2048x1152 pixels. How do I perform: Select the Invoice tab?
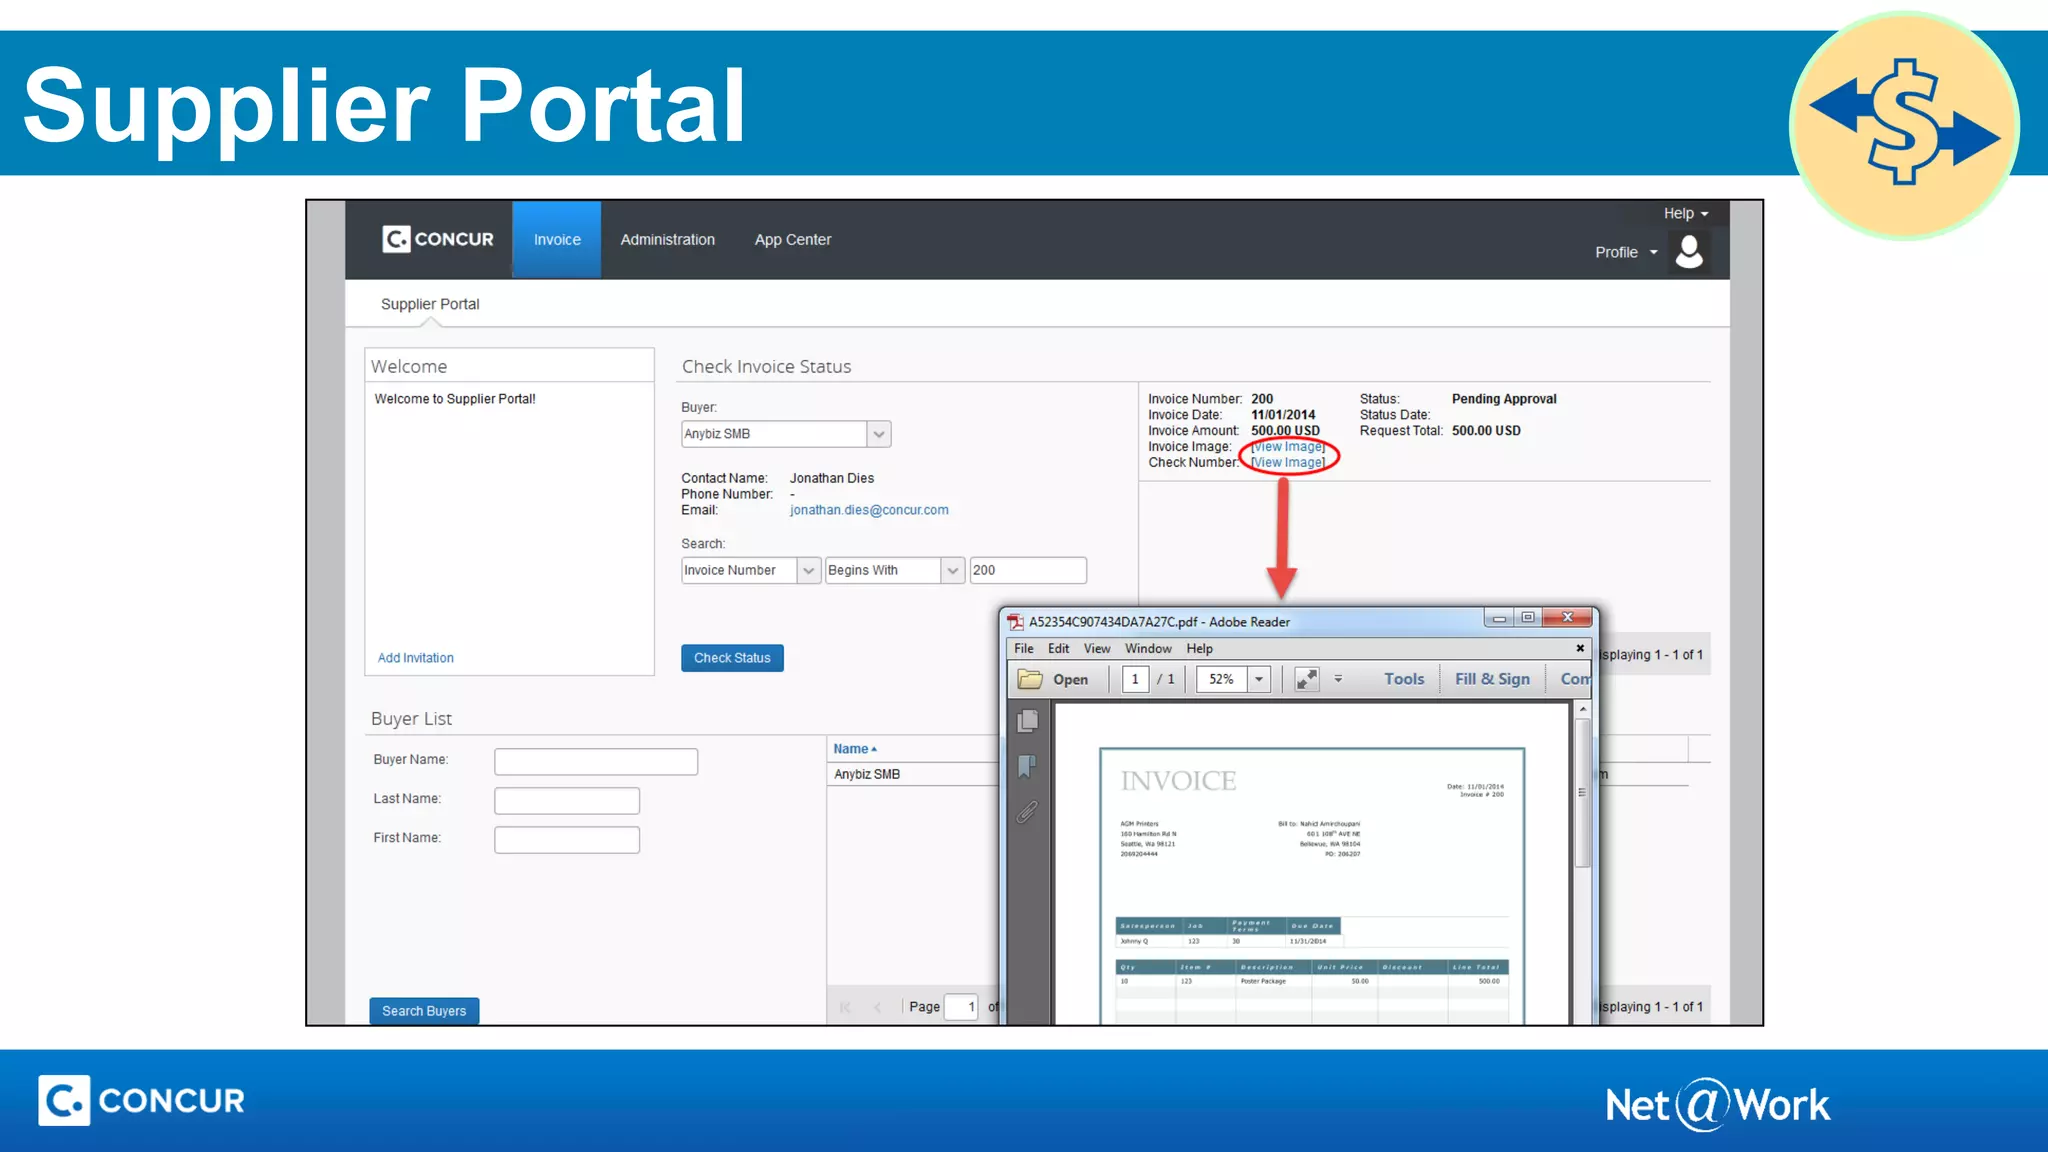(557, 240)
